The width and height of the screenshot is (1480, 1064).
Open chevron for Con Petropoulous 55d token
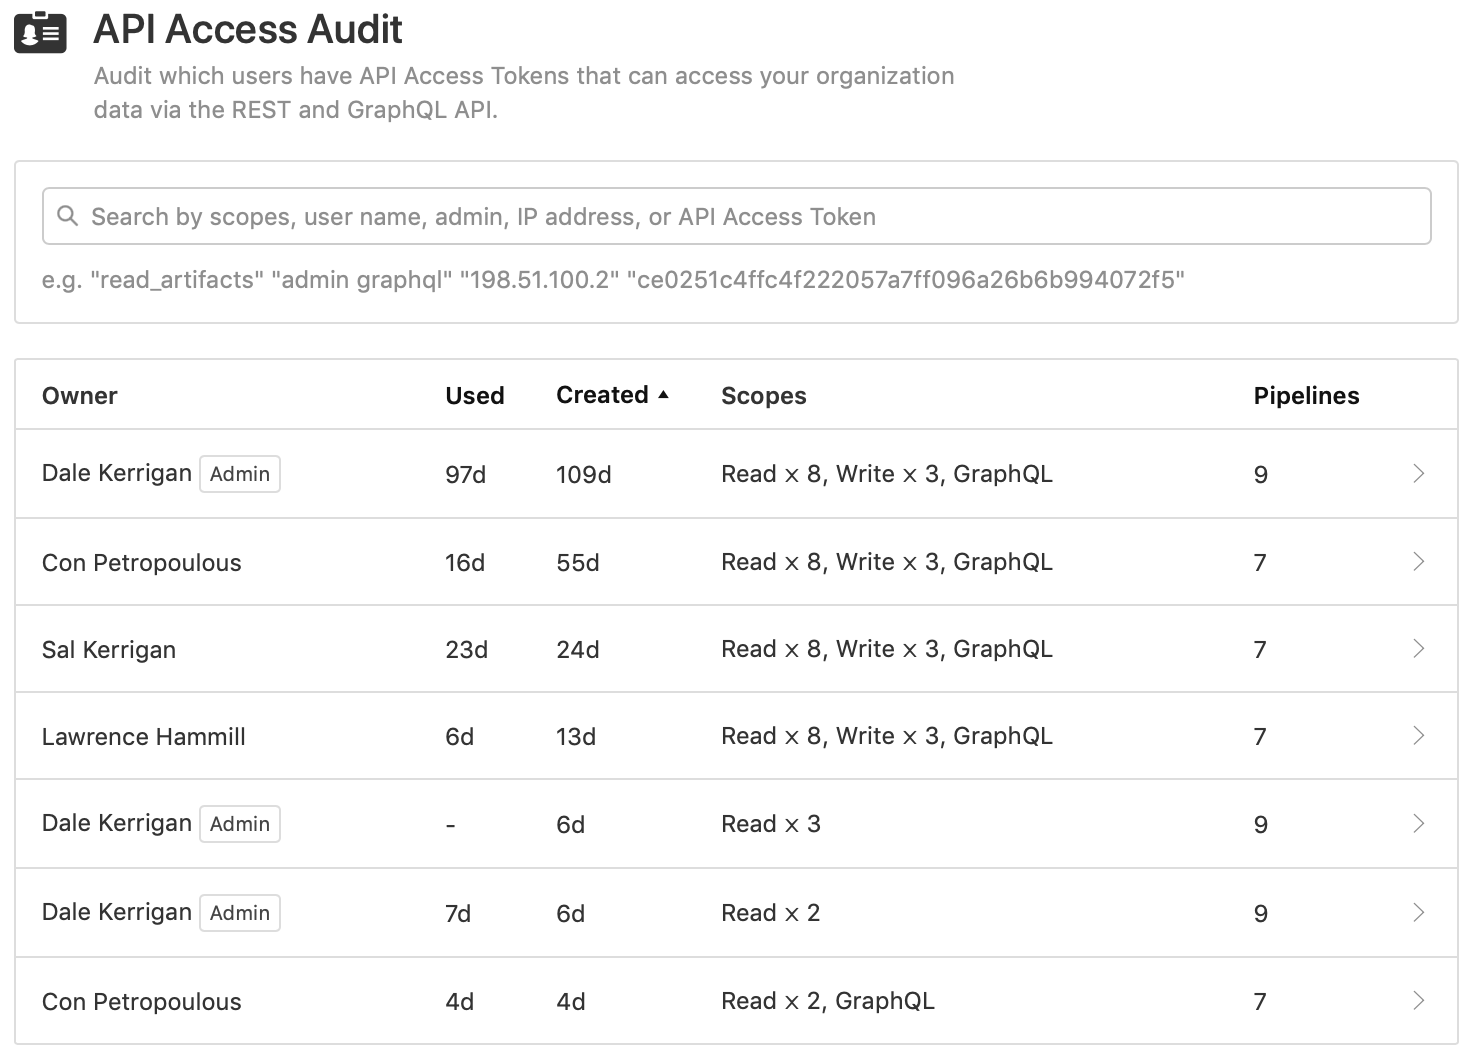tap(1418, 562)
